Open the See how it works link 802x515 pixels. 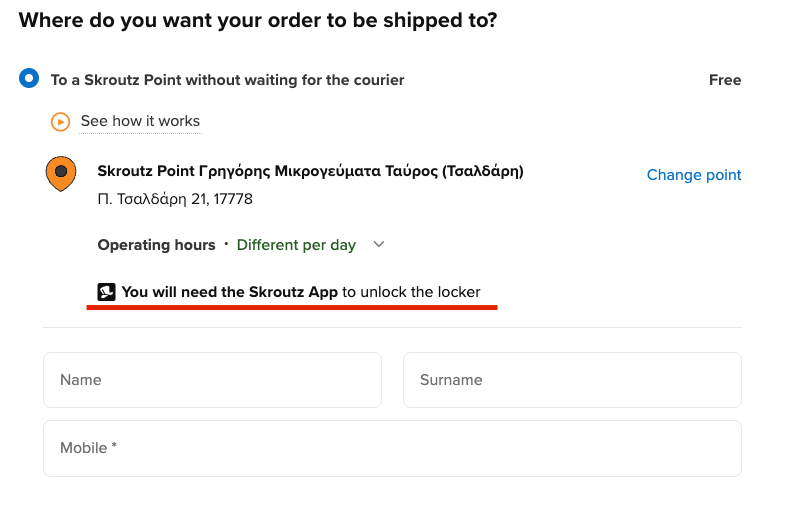140,121
